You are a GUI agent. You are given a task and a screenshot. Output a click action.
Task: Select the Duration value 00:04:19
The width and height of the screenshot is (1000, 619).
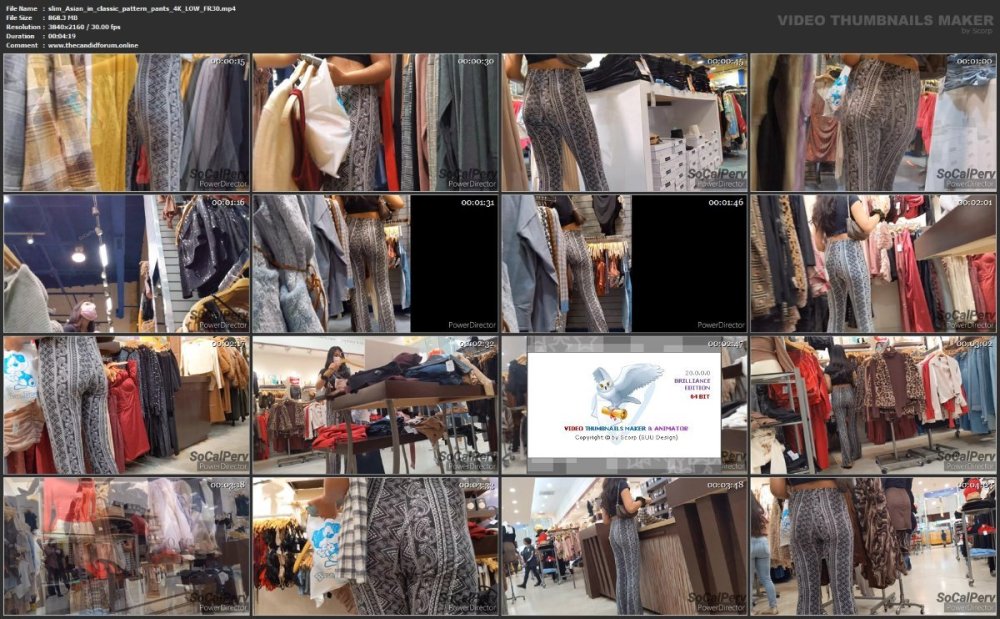click(61, 36)
